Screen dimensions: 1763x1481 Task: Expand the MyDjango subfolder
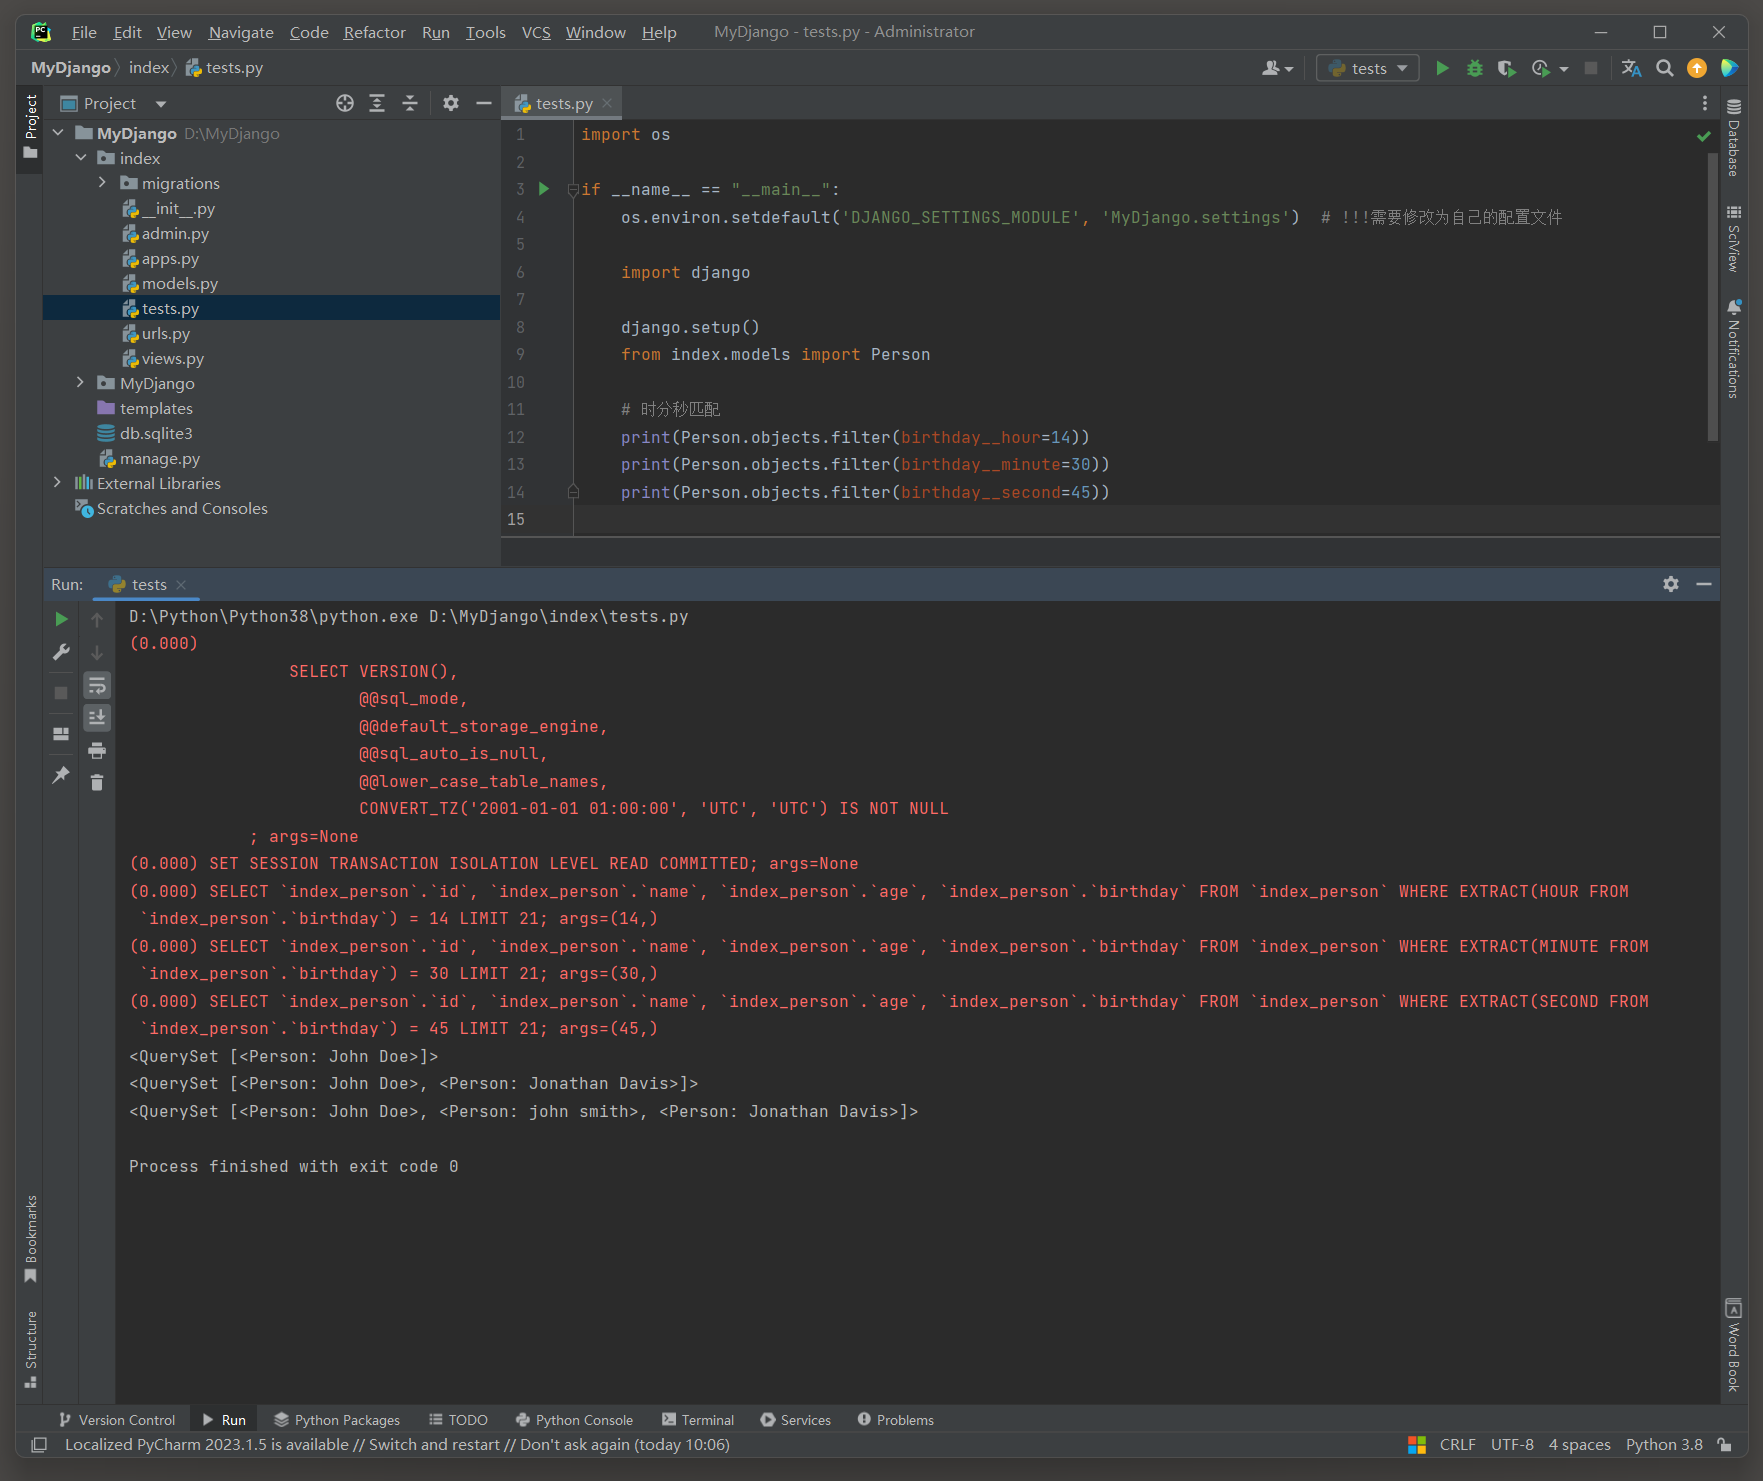[81, 383]
